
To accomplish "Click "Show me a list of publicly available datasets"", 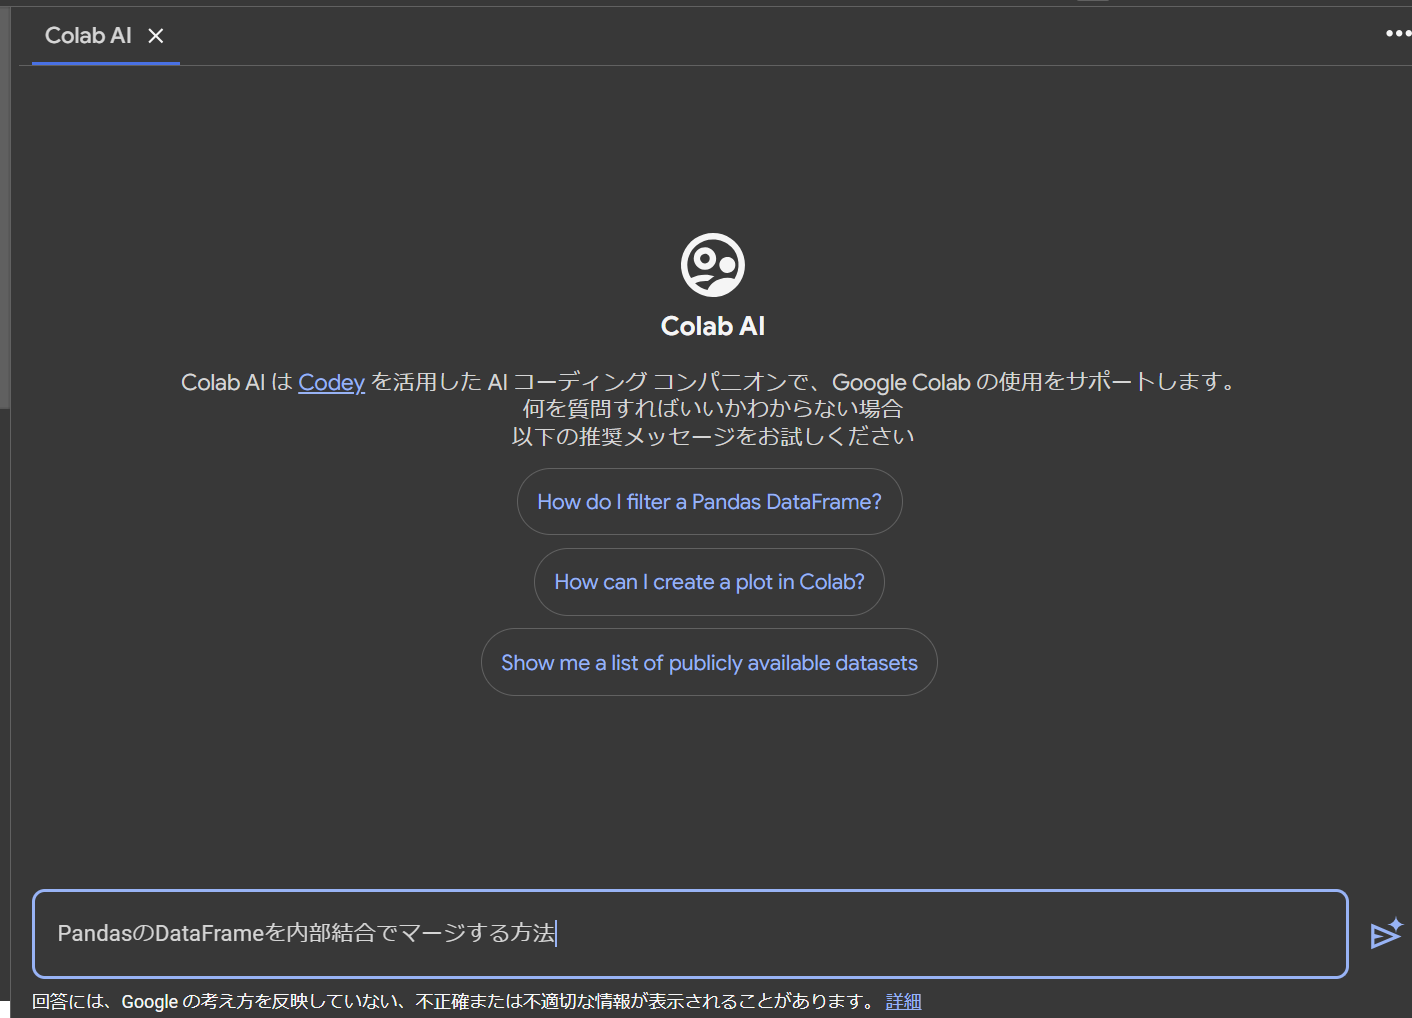I will [709, 662].
